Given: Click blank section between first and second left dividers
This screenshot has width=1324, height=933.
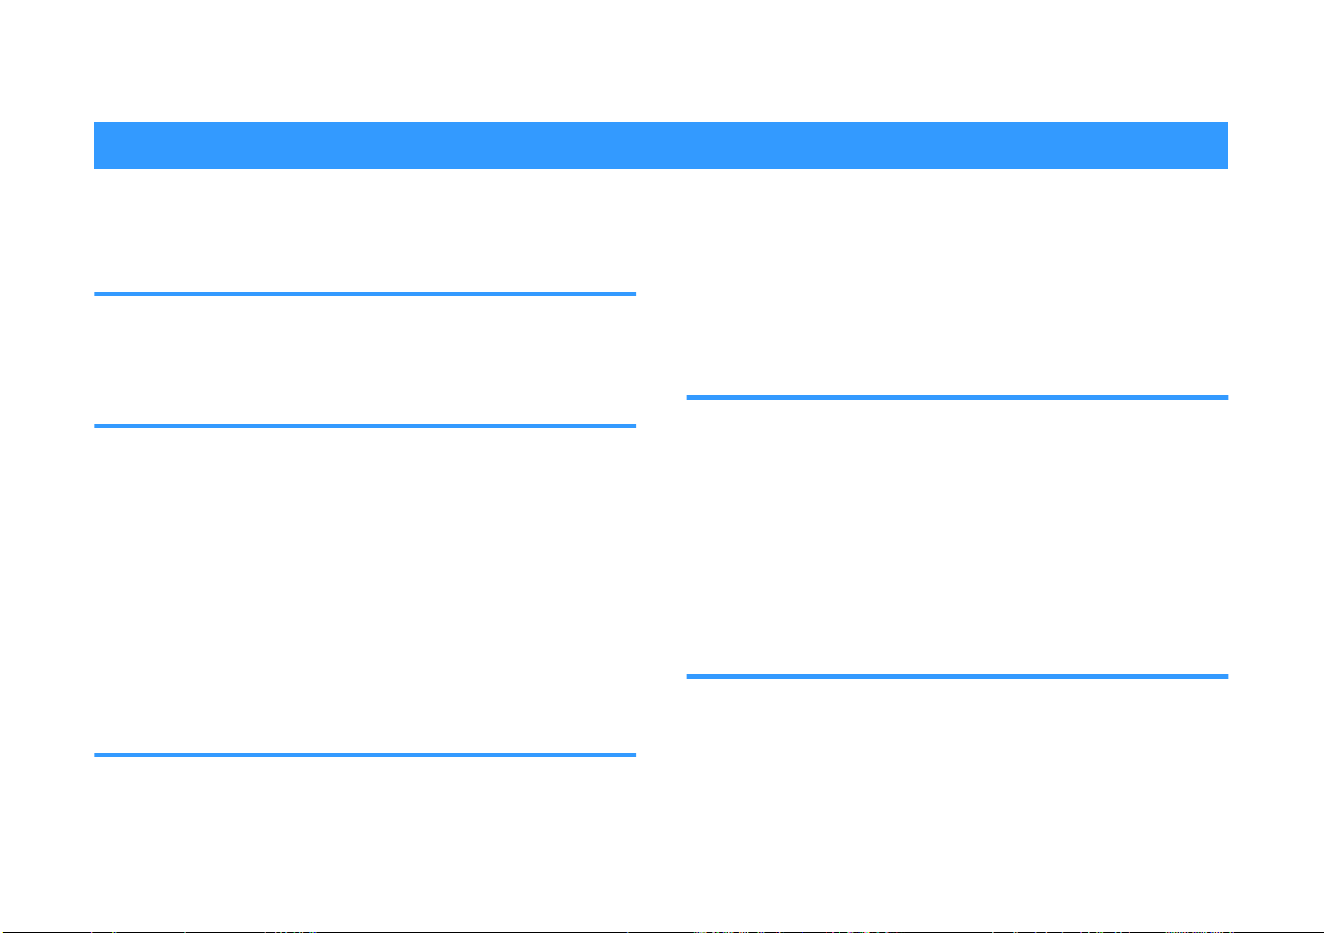Looking at the screenshot, I should pyautogui.click(x=365, y=360).
